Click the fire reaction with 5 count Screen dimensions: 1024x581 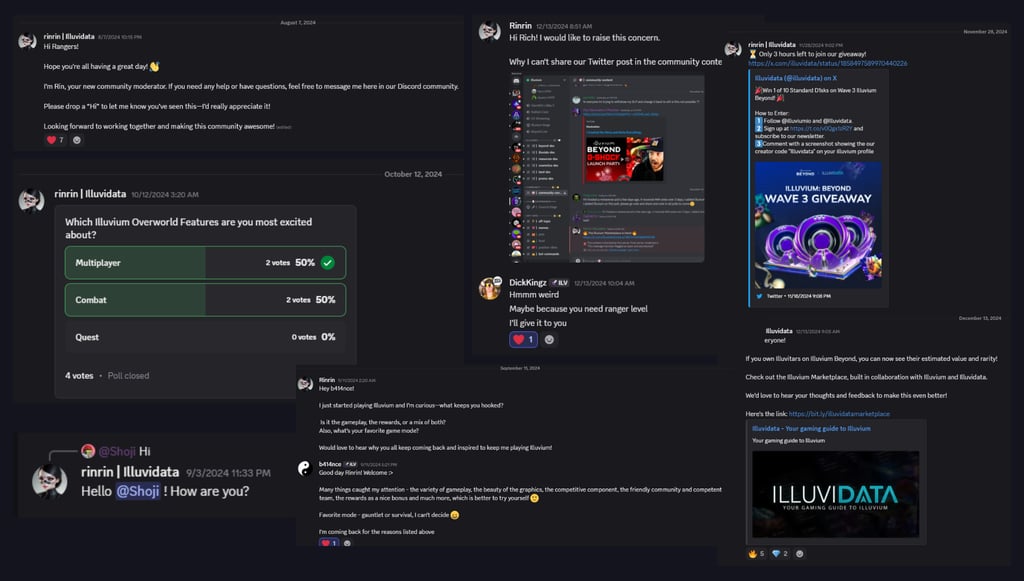coord(756,554)
